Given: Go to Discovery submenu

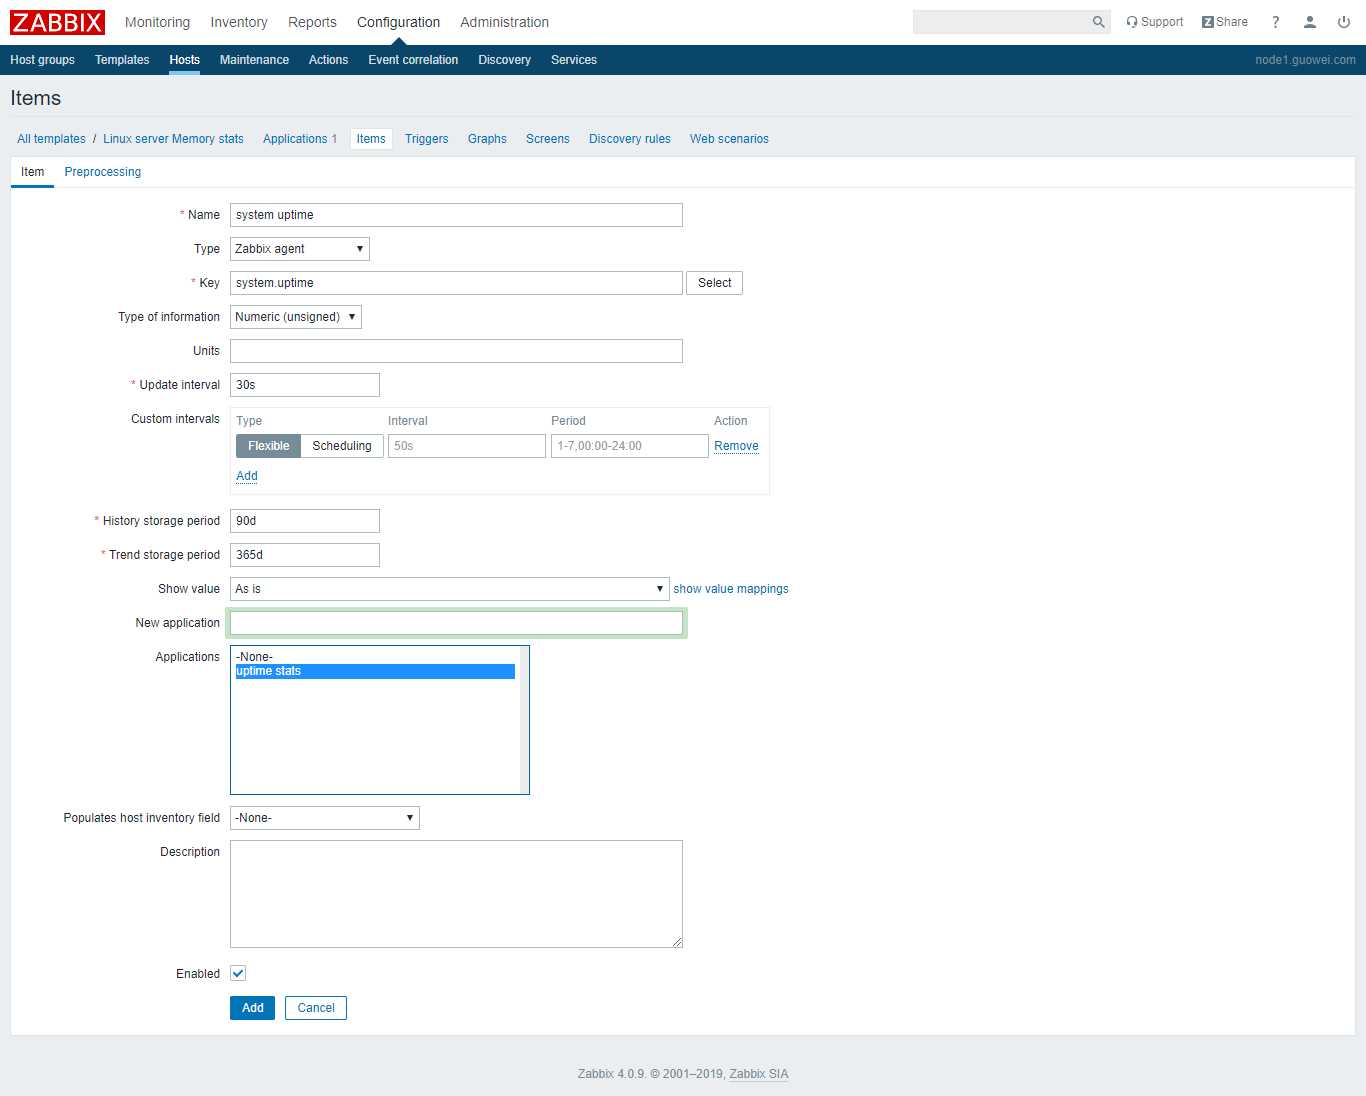Looking at the screenshot, I should pyautogui.click(x=504, y=60).
